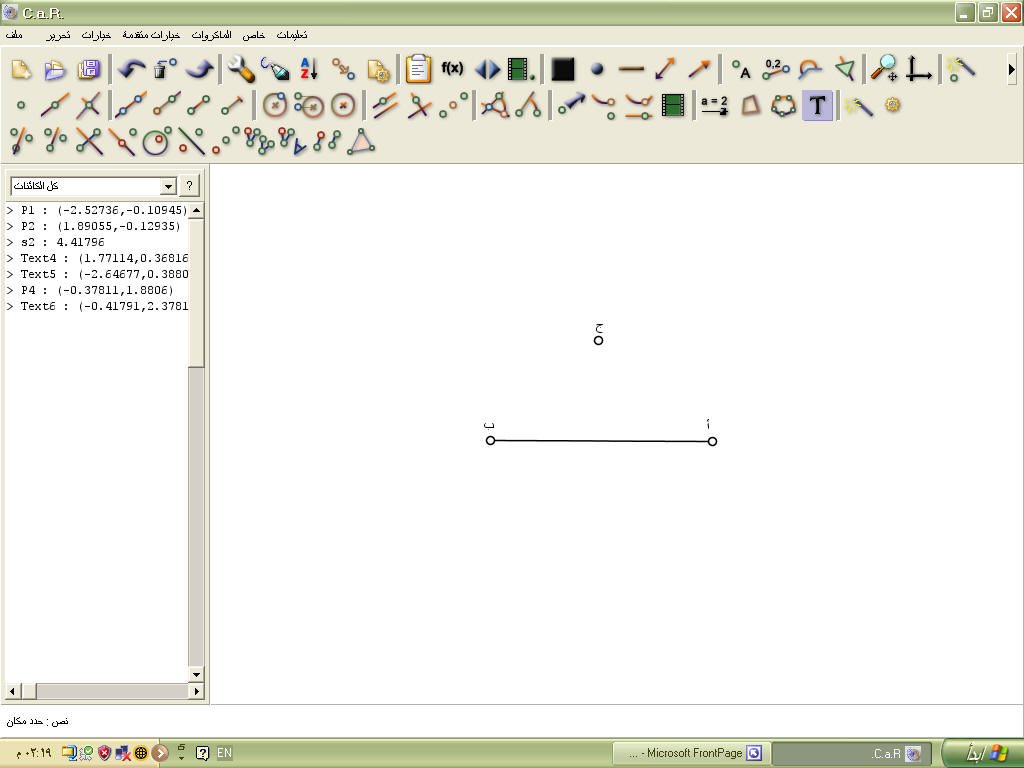Redo with the forward arrow icon
The height and width of the screenshot is (768, 1024).
coord(199,69)
